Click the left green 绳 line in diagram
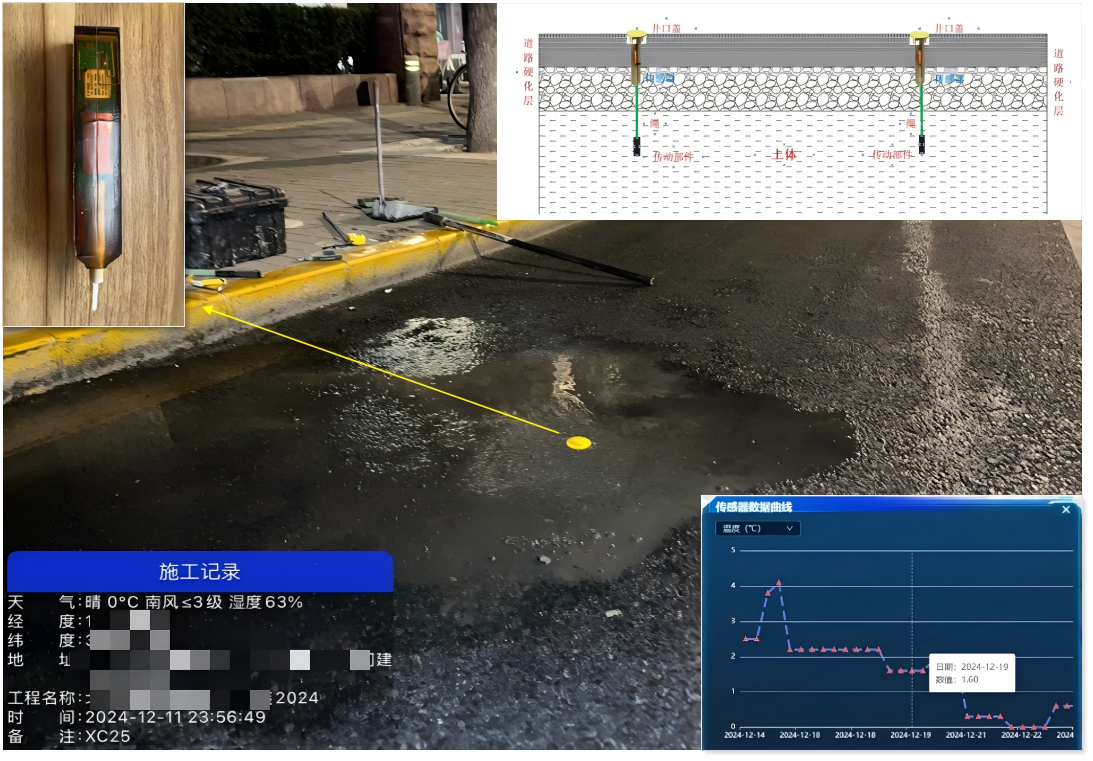 (x=635, y=109)
